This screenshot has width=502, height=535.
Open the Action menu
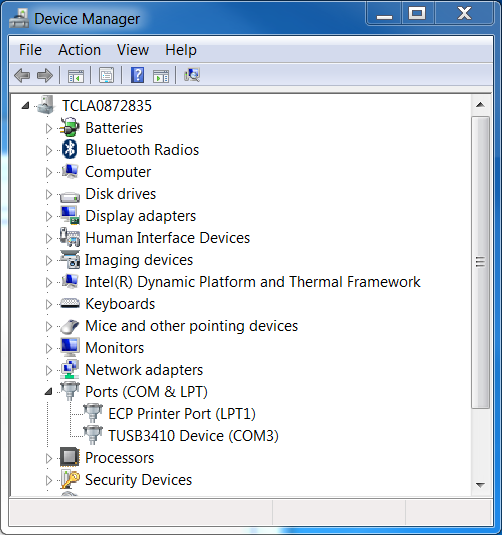tap(80, 50)
